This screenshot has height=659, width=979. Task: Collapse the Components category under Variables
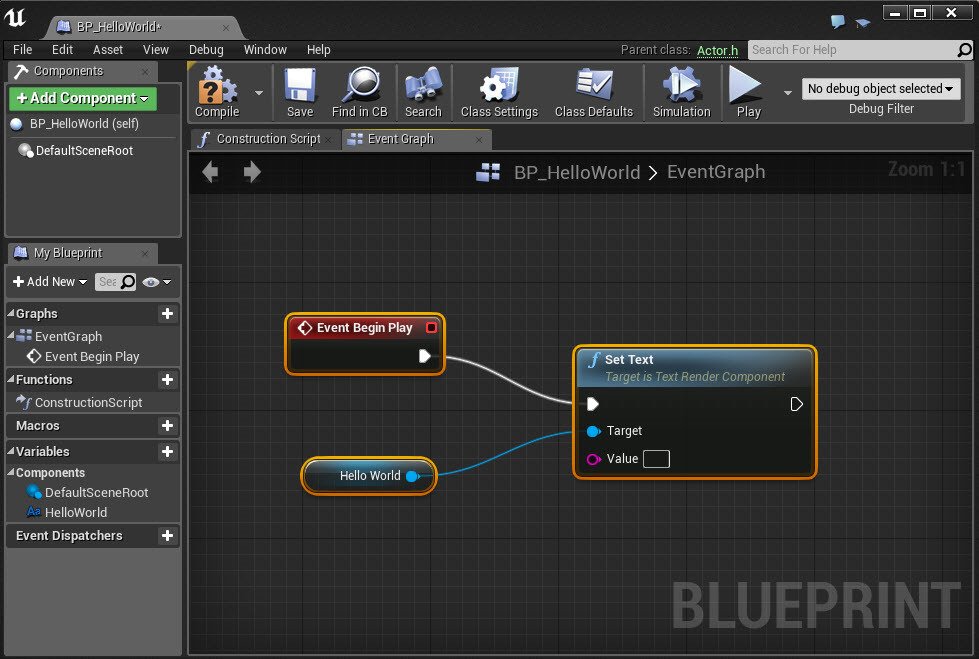point(10,473)
